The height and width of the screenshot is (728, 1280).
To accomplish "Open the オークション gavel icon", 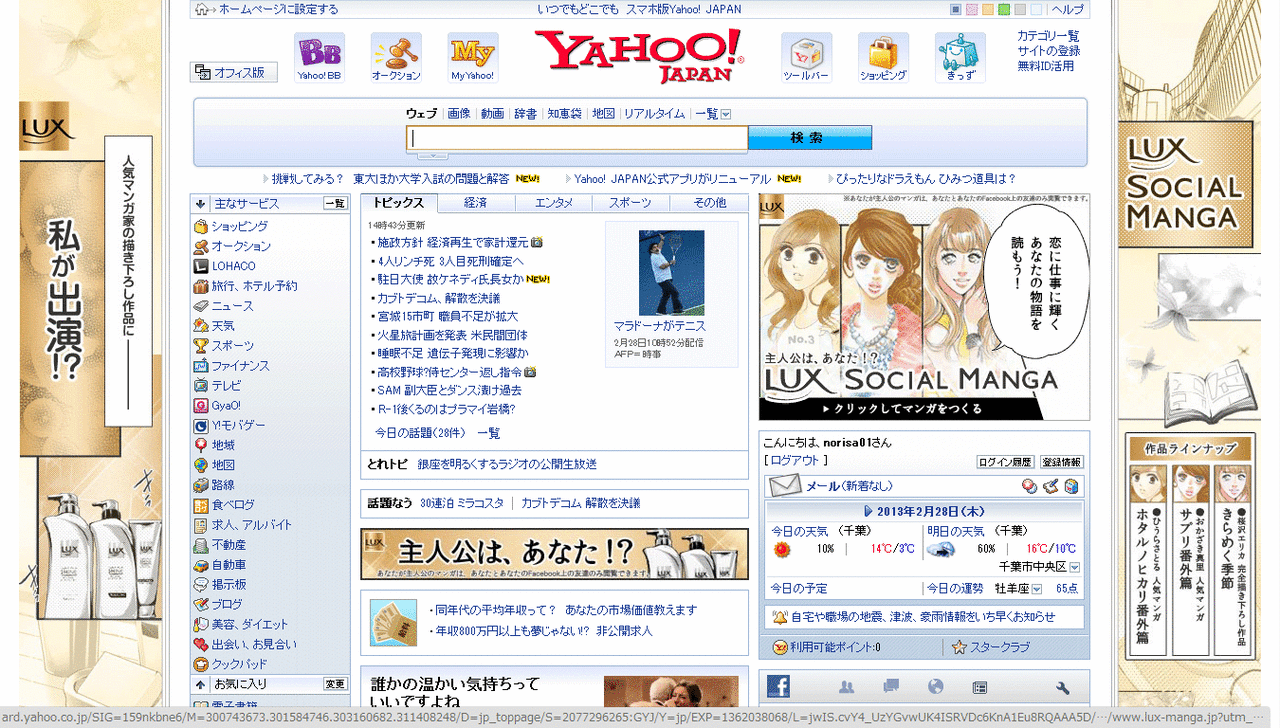I will (396, 57).
